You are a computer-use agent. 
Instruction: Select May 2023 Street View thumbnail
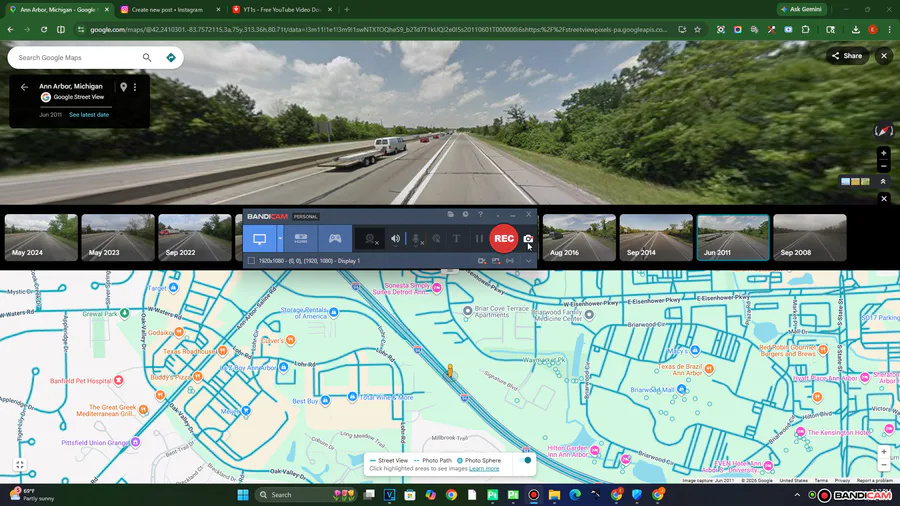pyautogui.click(x=118, y=238)
